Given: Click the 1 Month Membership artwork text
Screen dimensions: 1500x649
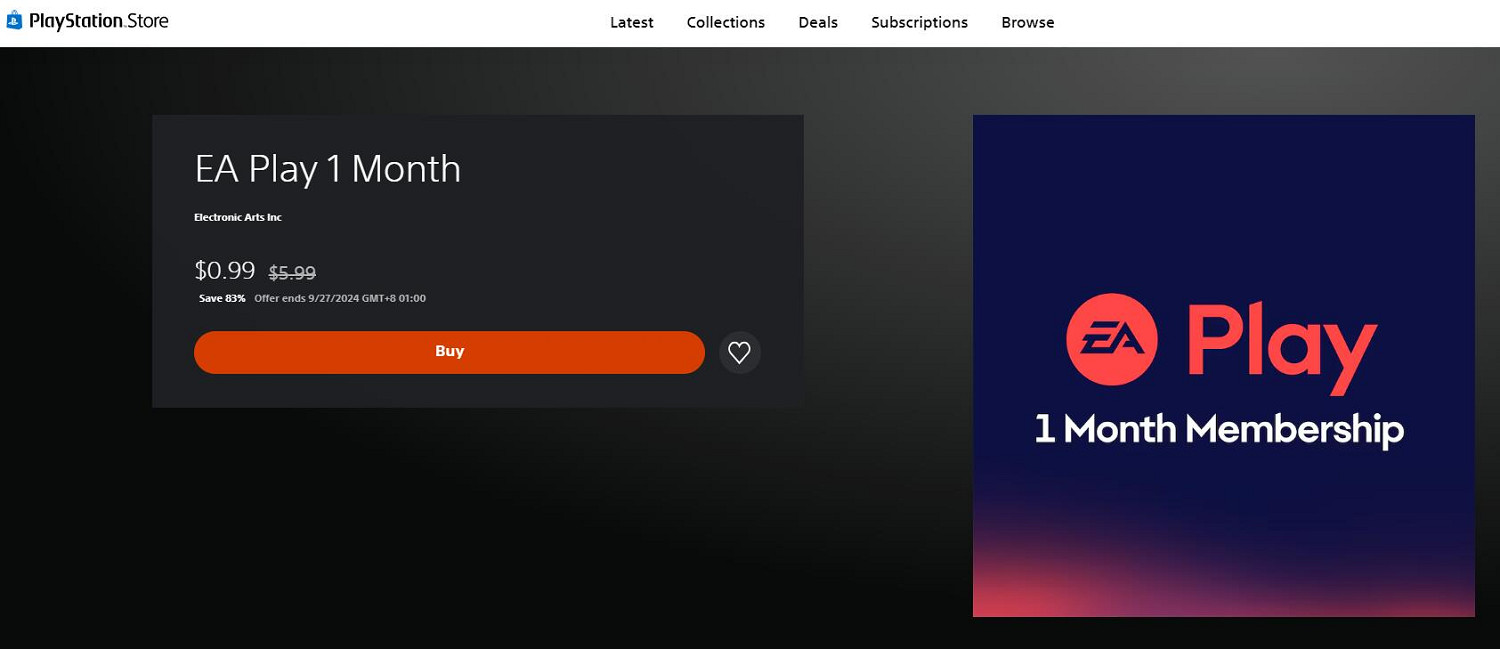Looking at the screenshot, I should pos(1218,429).
